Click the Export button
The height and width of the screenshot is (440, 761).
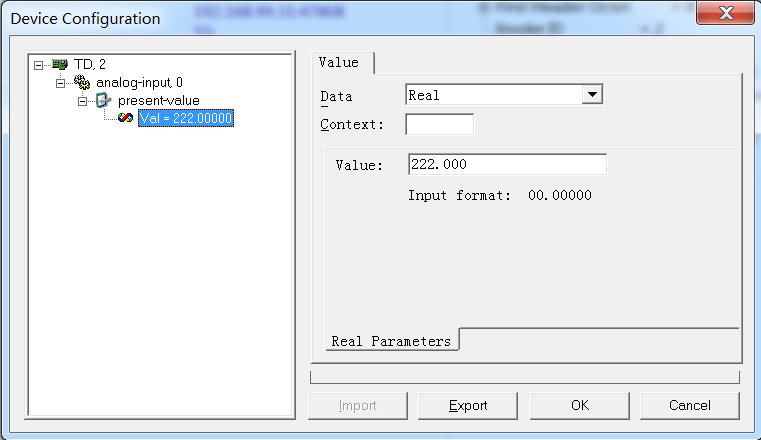tap(468, 406)
